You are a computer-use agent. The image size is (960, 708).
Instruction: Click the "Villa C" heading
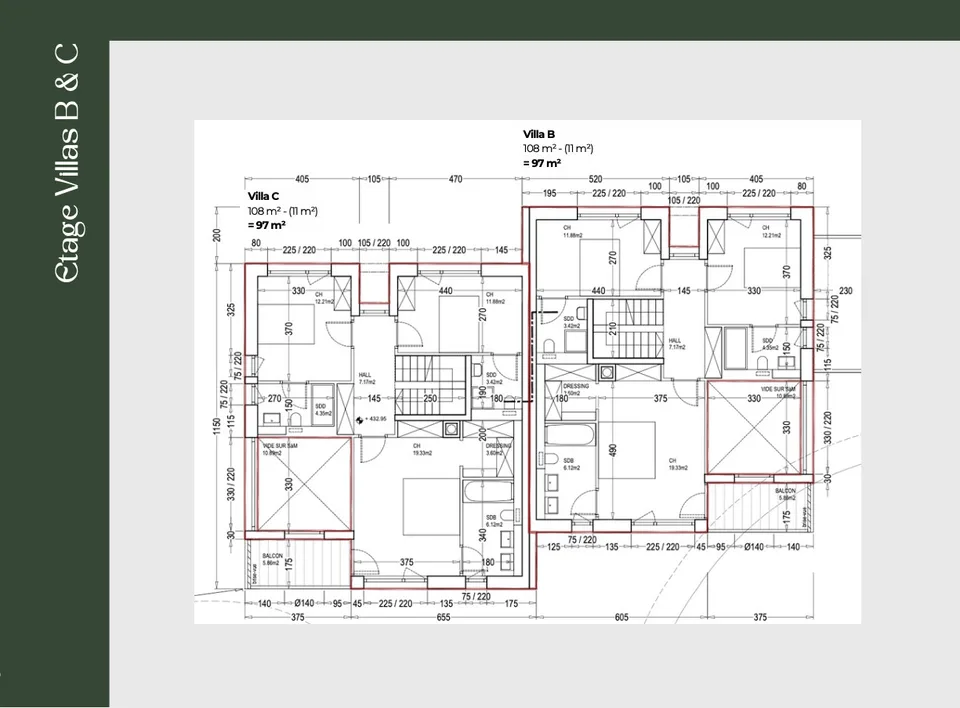pyautogui.click(x=263, y=196)
